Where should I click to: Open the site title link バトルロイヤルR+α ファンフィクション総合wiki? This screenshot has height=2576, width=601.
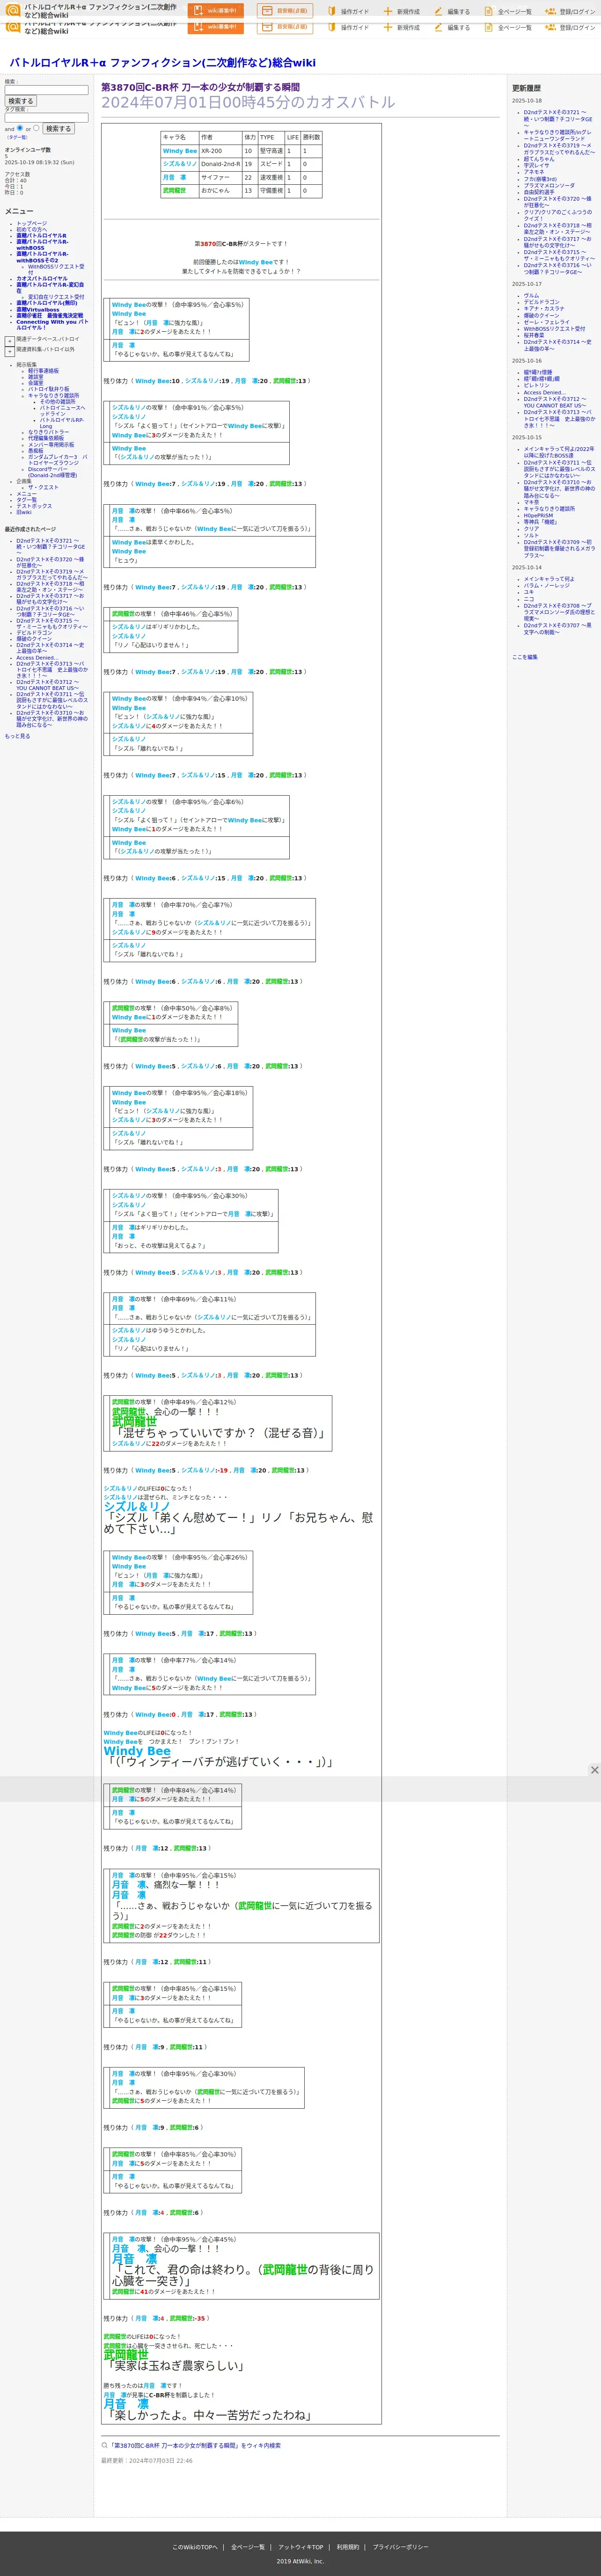click(x=162, y=62)
